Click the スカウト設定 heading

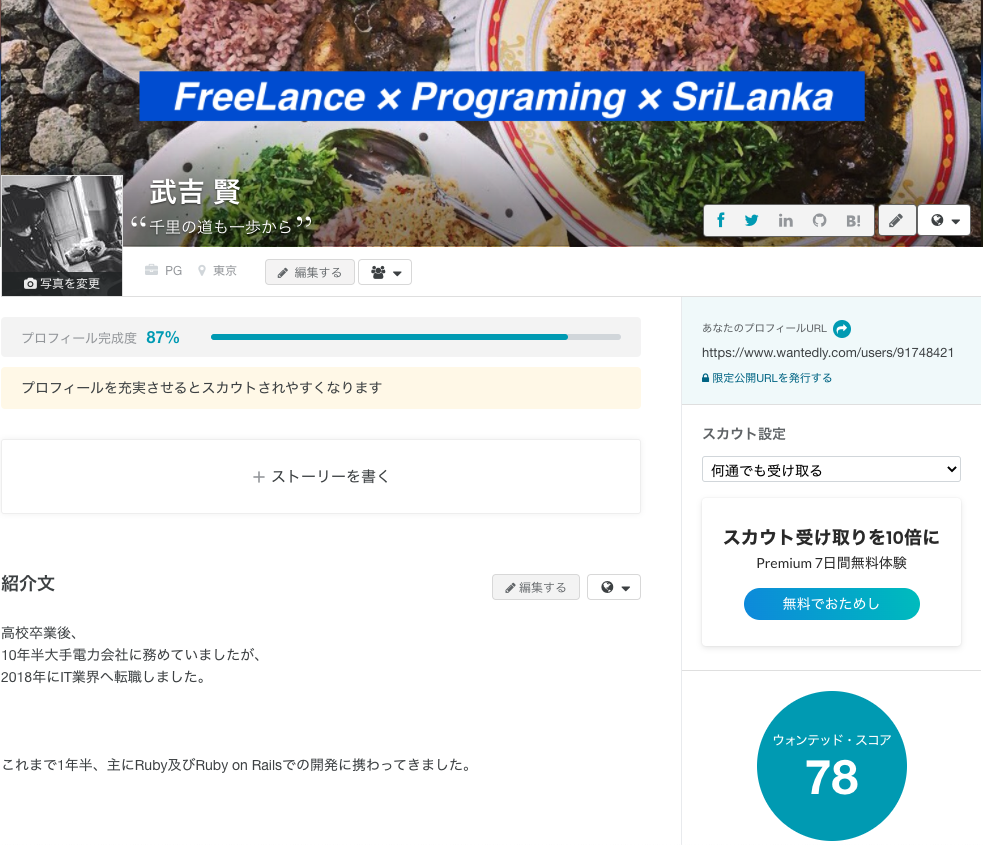(x=744, y=434)
